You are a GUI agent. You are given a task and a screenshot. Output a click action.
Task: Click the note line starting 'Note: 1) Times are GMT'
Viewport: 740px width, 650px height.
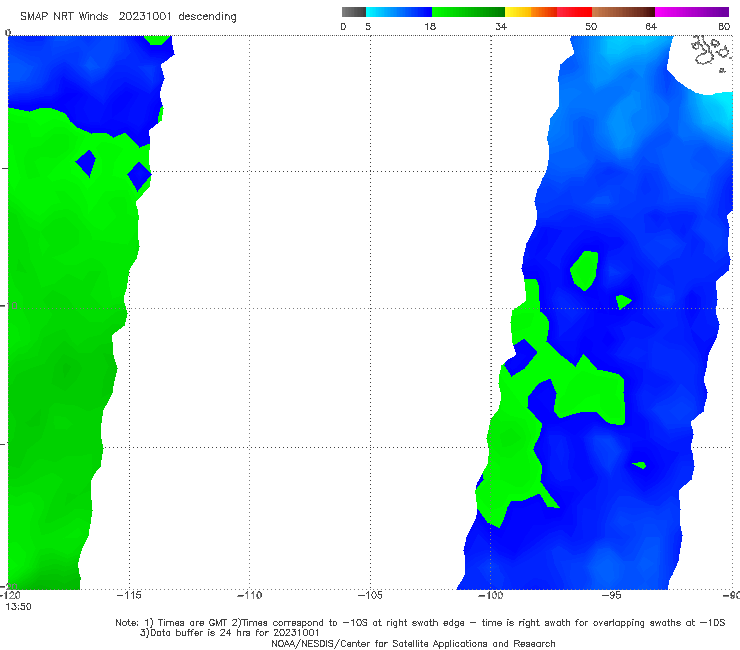click(x=420, y=623)
